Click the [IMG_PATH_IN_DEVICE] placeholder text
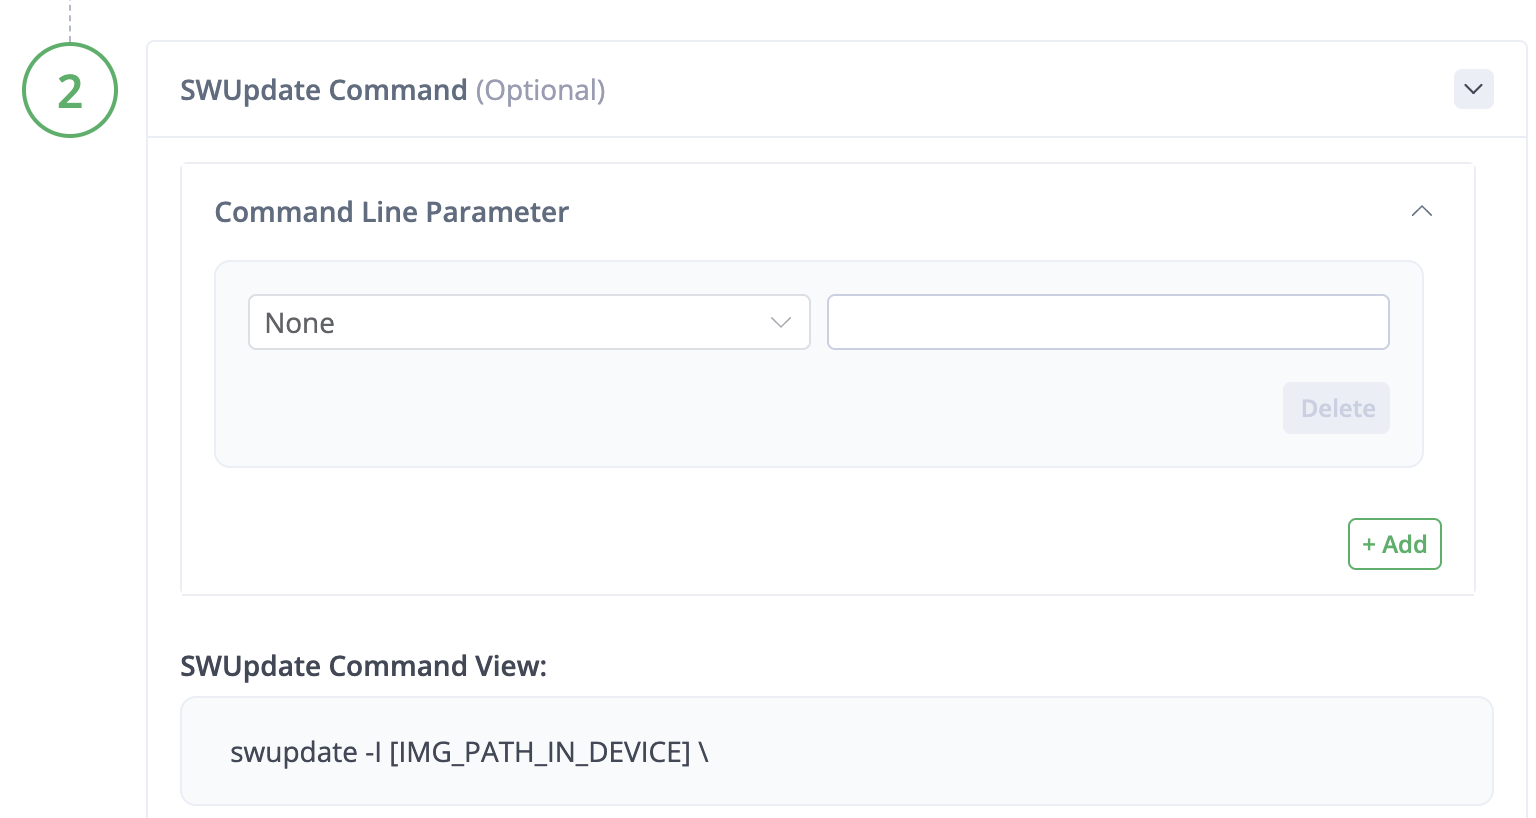This screenshot has height=818, width=1536. tap(539, 752)
